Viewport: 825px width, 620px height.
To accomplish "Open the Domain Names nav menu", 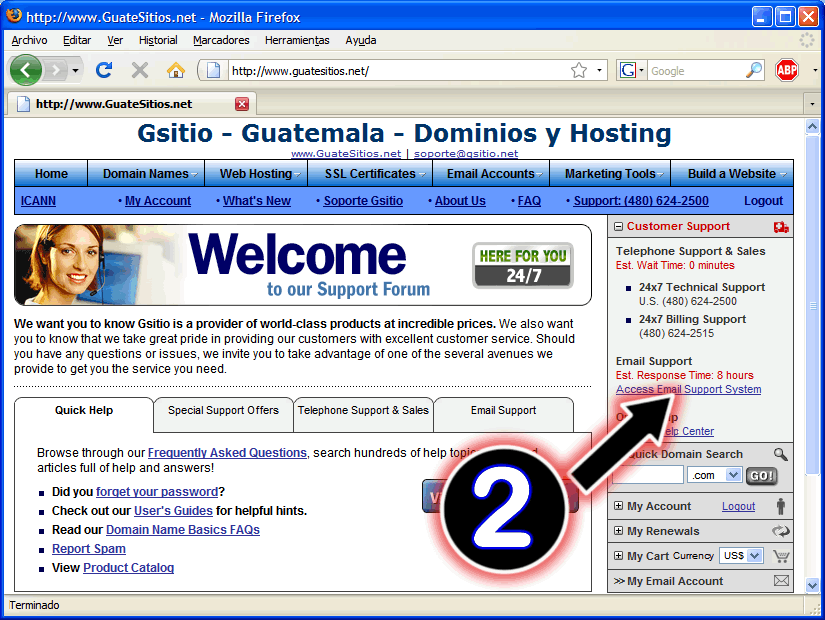I will pos(146,174).
